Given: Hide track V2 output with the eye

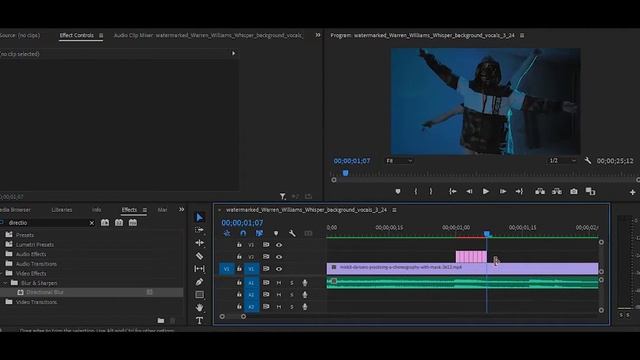Looking at the screenshot, I should (x=279, y=257).
